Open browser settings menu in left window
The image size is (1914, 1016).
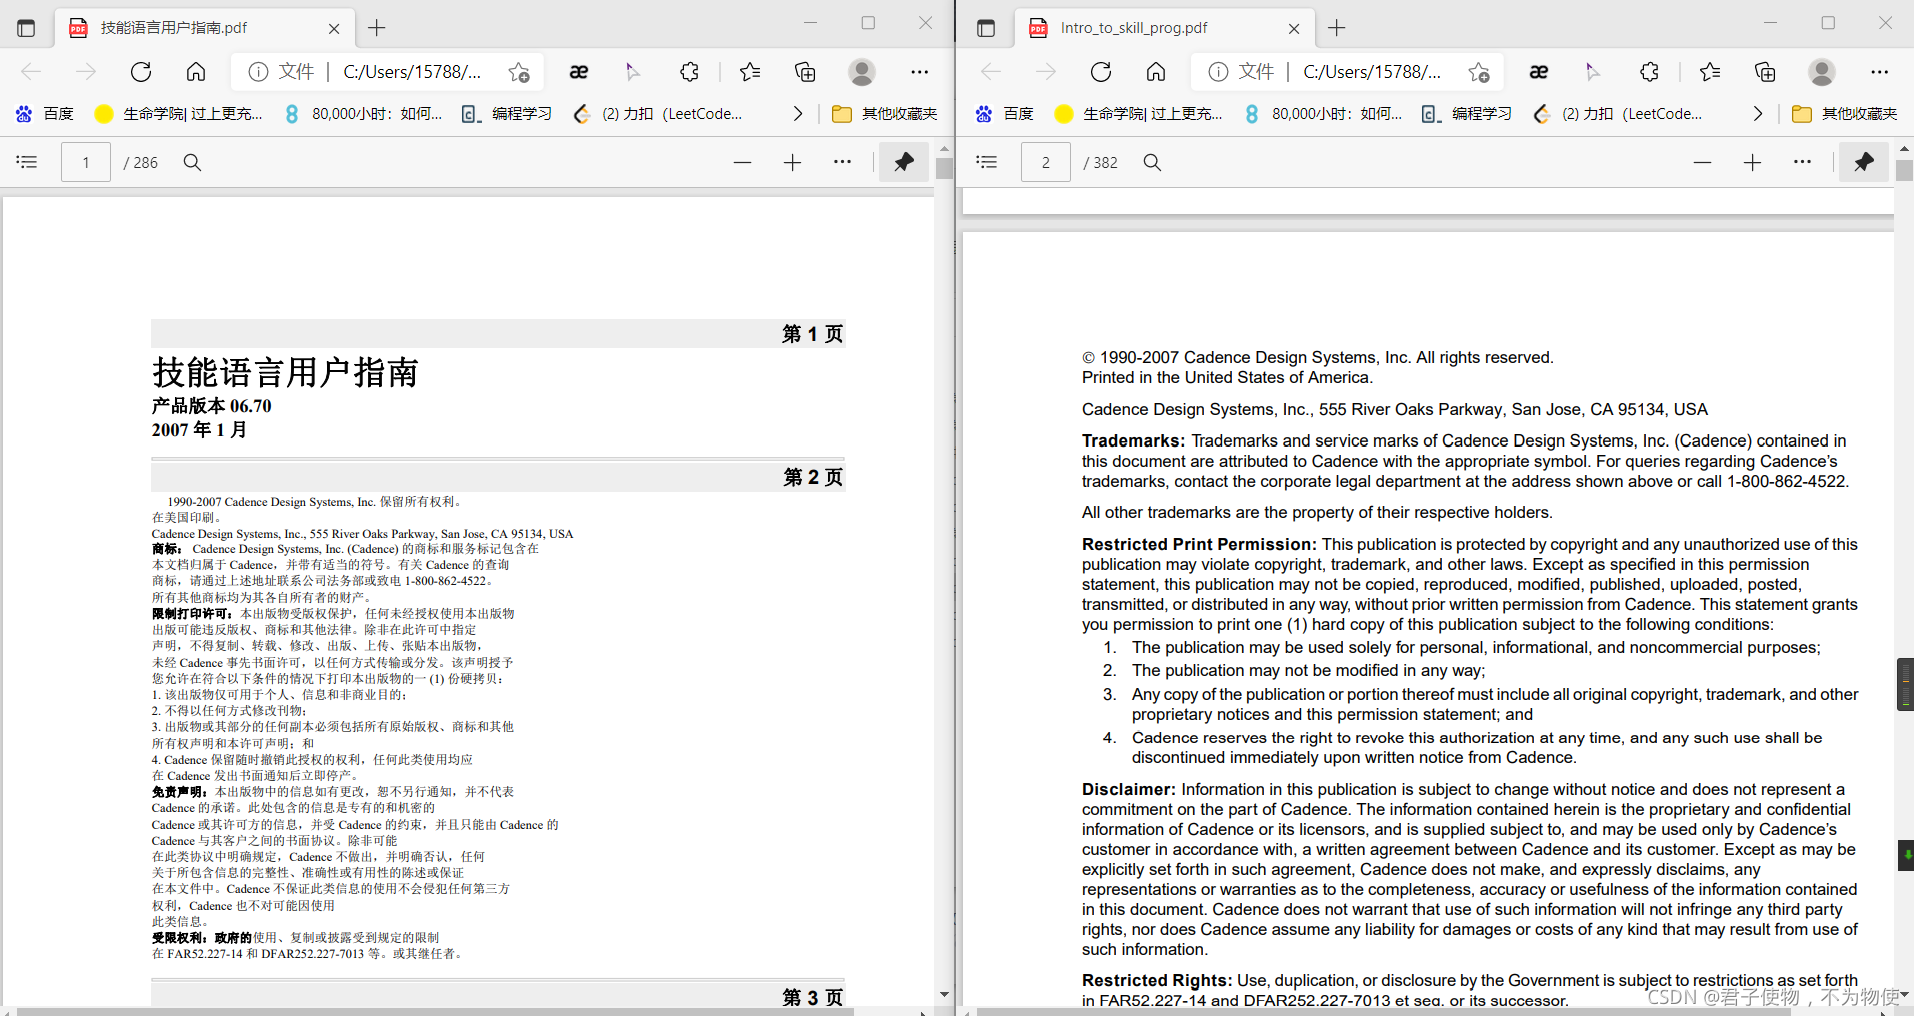[919, 72]
